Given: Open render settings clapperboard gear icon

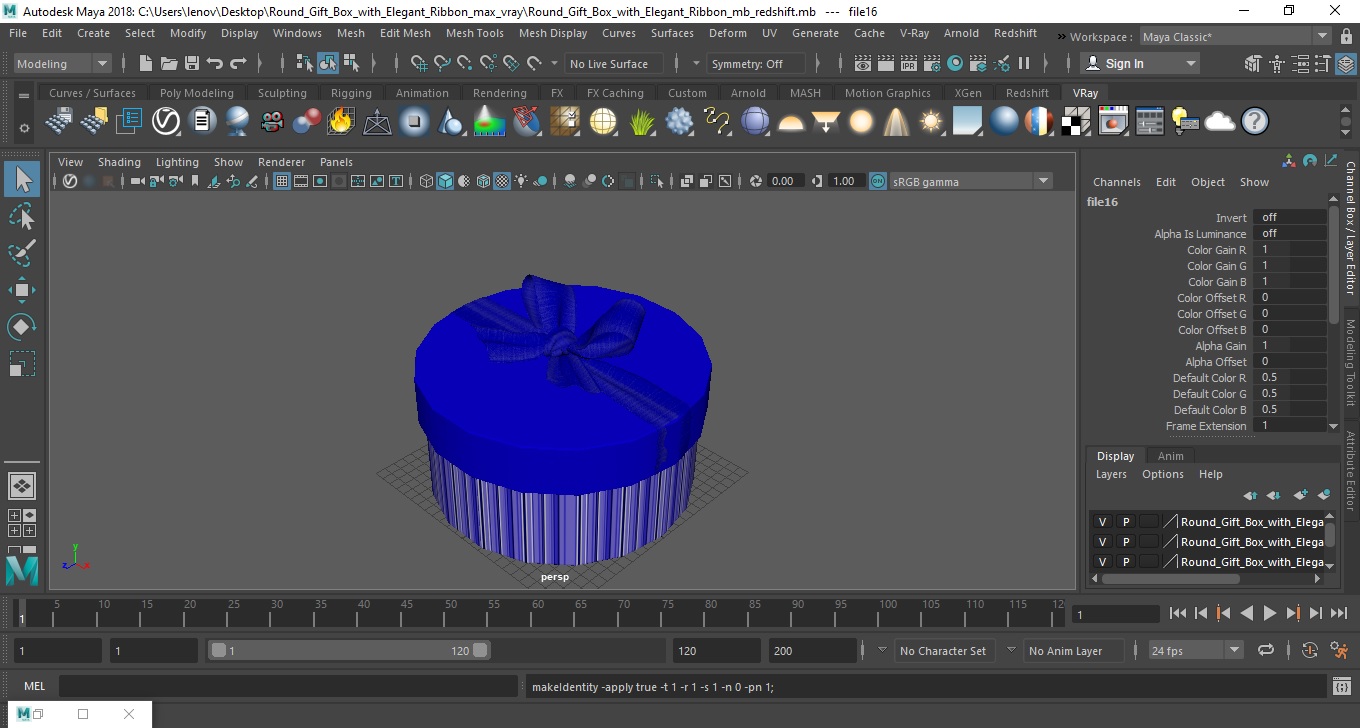Looking at the screenshot, I should [932, 63].
